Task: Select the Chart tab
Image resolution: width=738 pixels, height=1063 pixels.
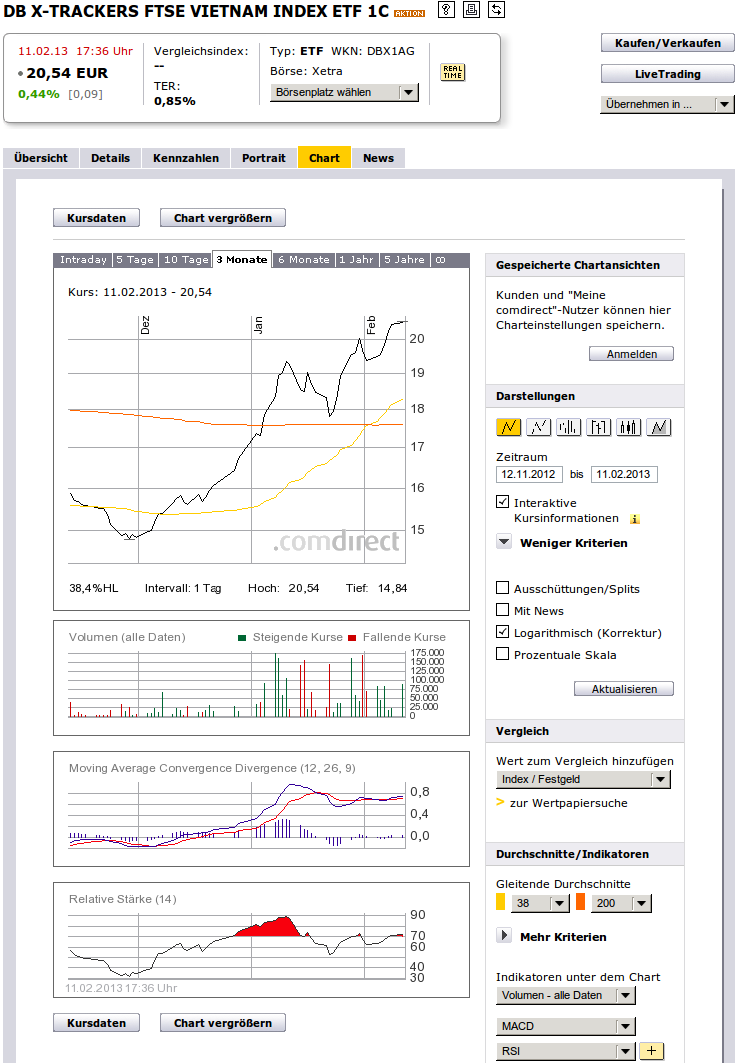Action: click(324, 157)
